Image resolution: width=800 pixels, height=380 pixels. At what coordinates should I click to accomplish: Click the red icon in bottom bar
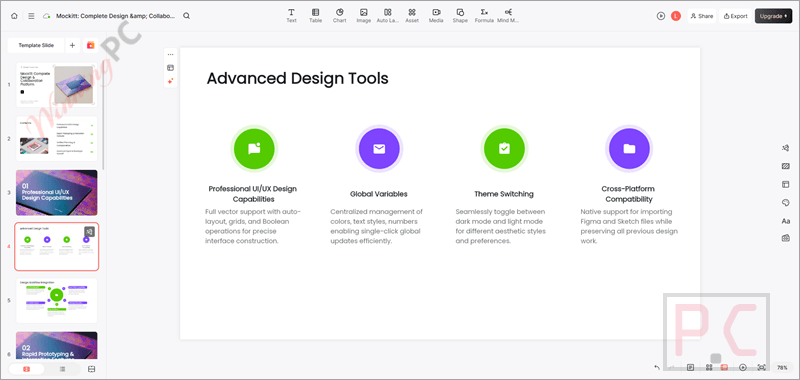[x=724, y=367]
